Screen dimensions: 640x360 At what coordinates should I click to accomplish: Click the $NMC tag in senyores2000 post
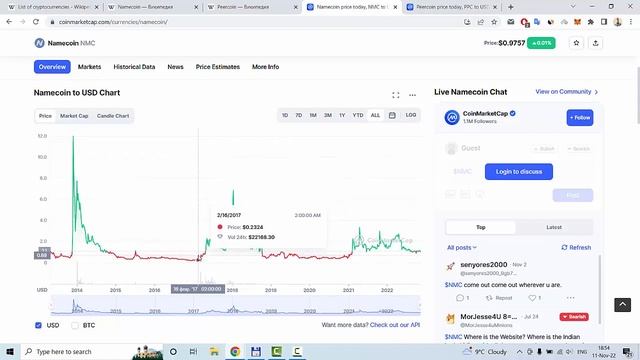pos(453,285)
